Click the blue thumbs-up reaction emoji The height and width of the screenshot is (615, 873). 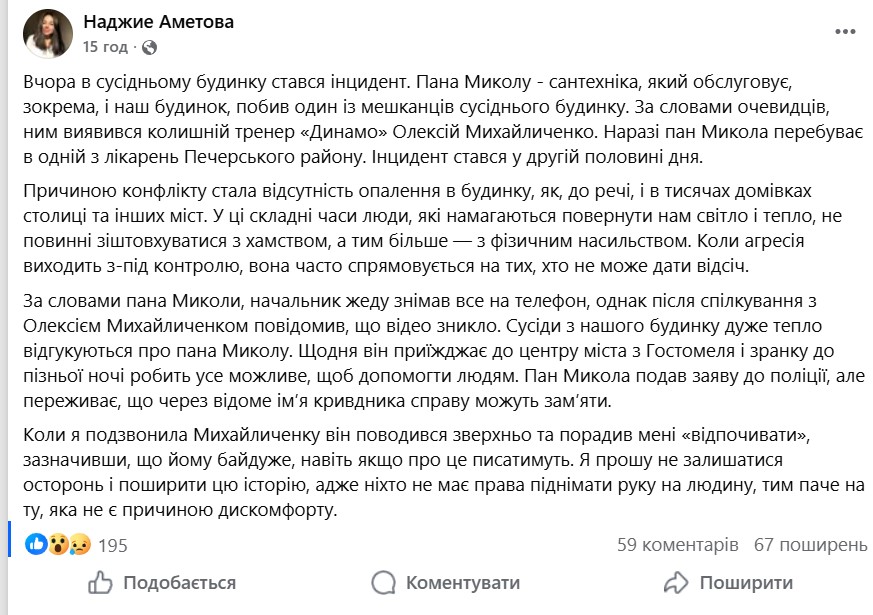pos(37,545)
